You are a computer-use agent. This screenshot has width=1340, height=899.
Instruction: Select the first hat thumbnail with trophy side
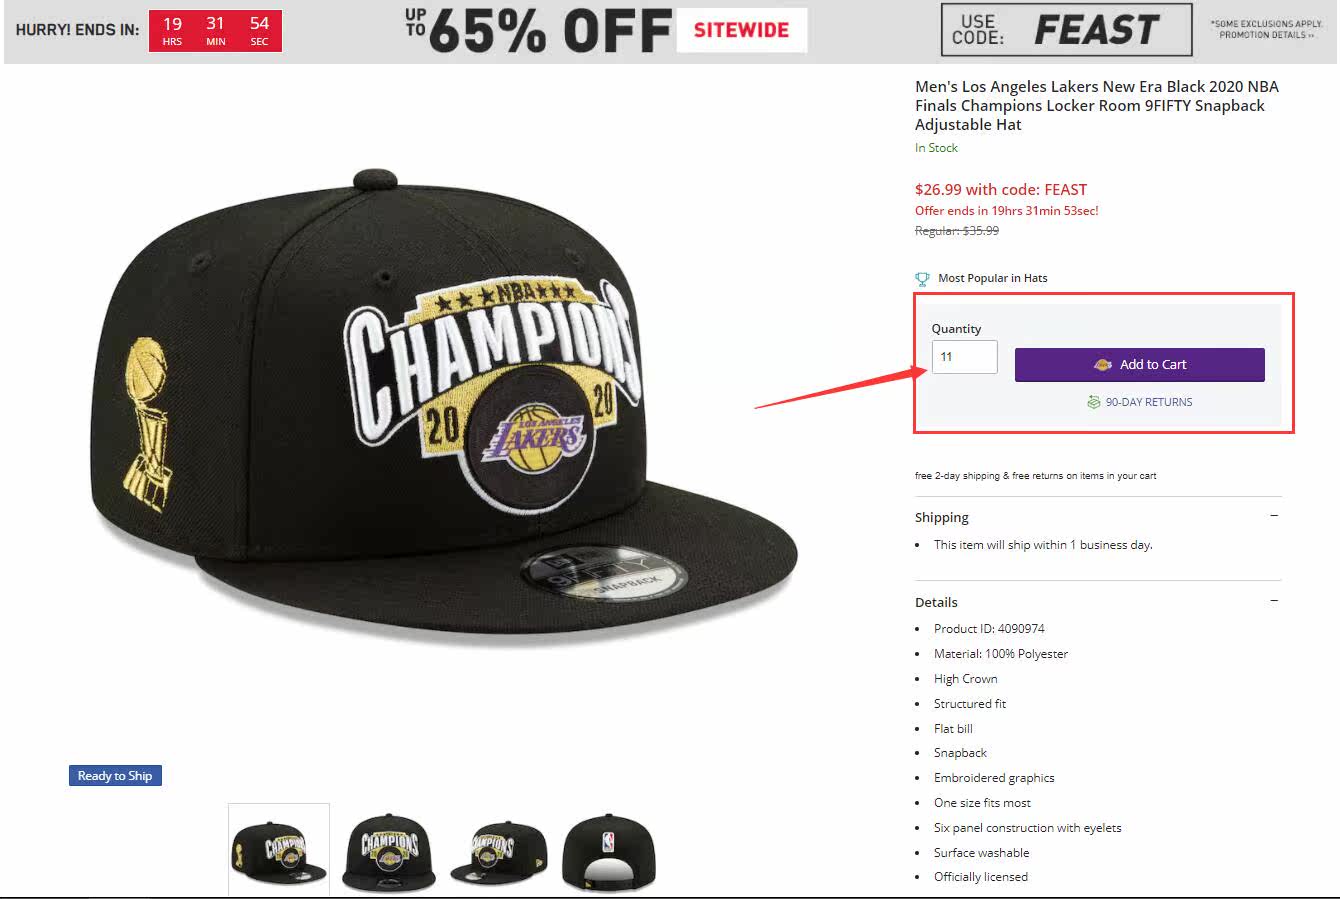279,849
